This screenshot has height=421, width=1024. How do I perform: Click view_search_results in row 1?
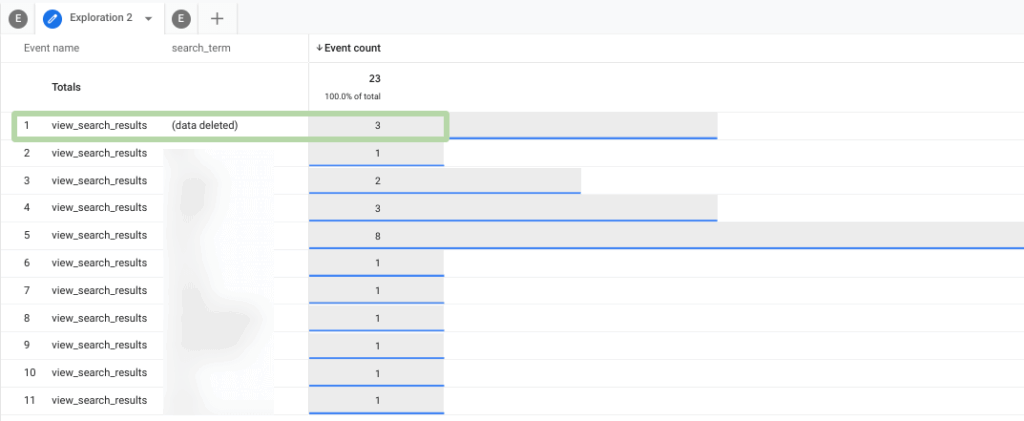99,125
